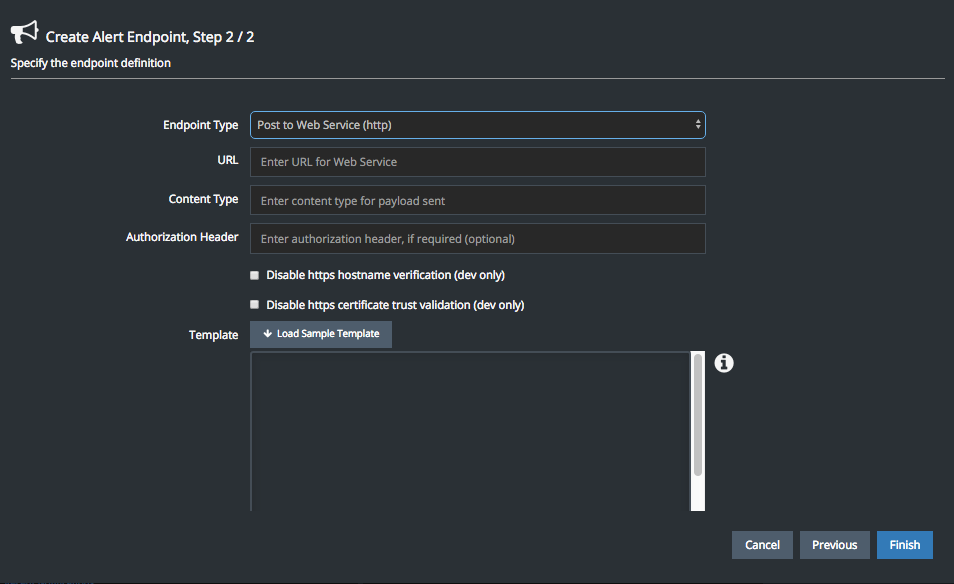Focus the URL for Web Service field
The width and height of the screenshot is (954, 584).
click(477, 162)
